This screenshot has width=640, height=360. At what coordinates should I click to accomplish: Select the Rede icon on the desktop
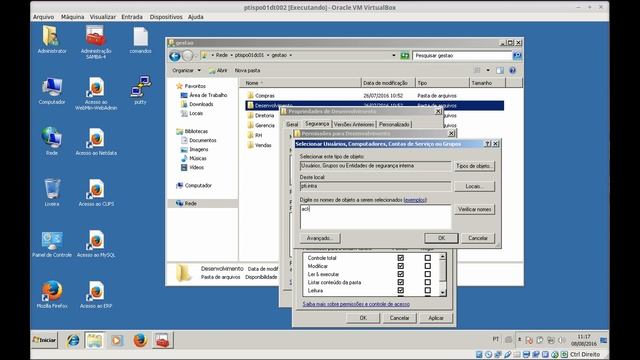point(52,141)
